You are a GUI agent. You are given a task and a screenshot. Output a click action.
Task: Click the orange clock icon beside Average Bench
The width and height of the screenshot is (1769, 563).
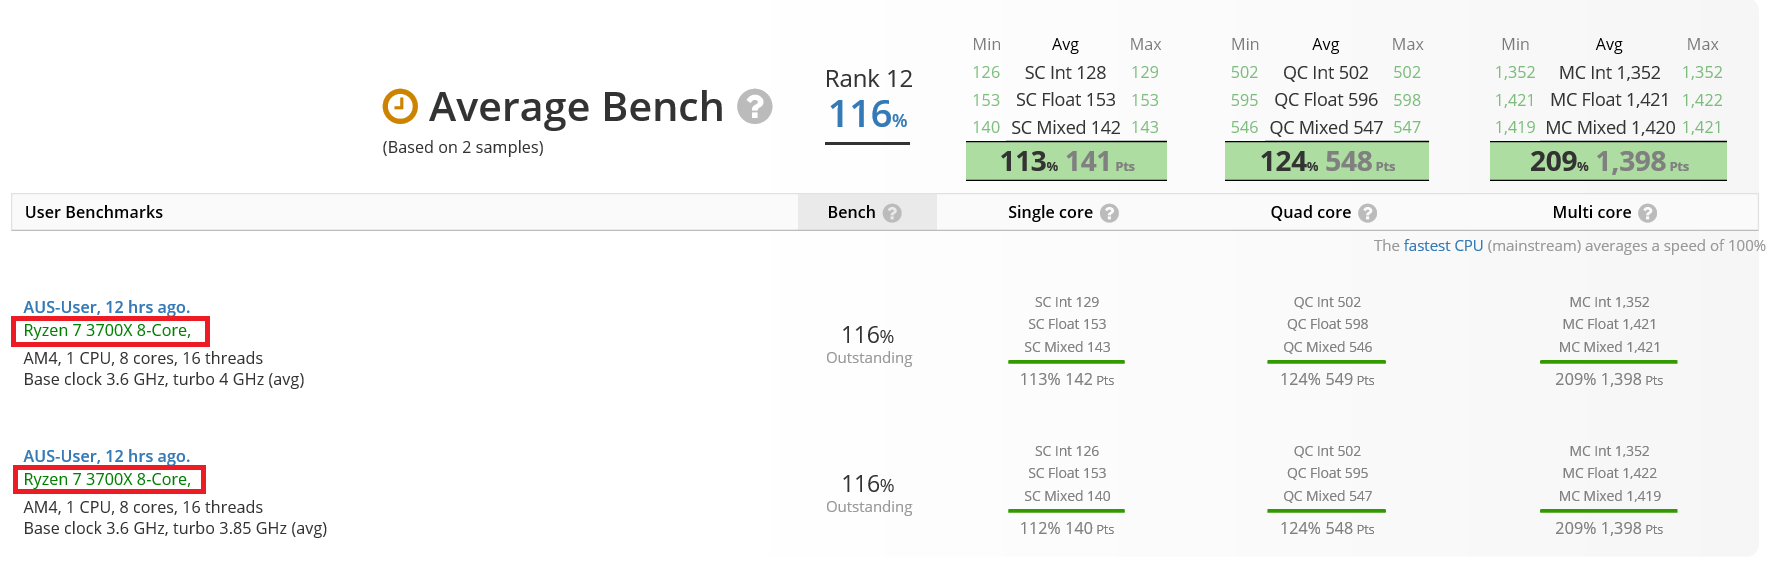(400, 106)
